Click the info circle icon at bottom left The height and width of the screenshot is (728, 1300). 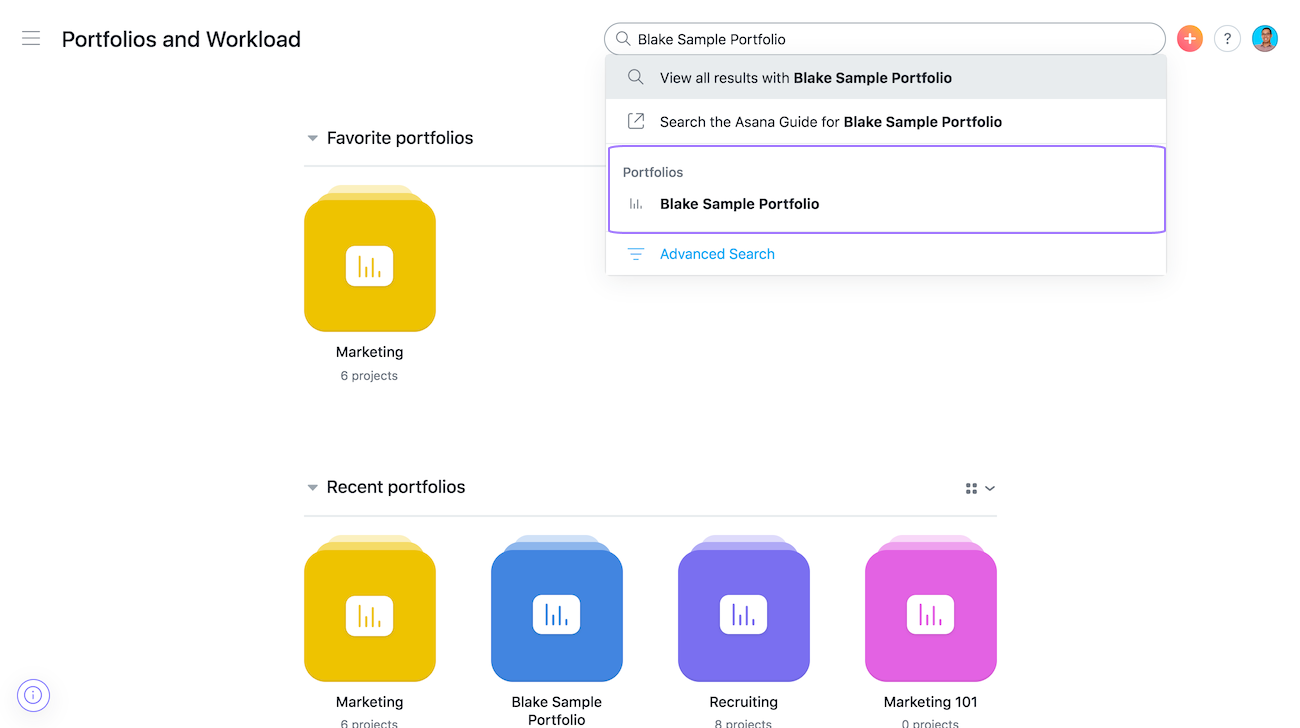33,694
